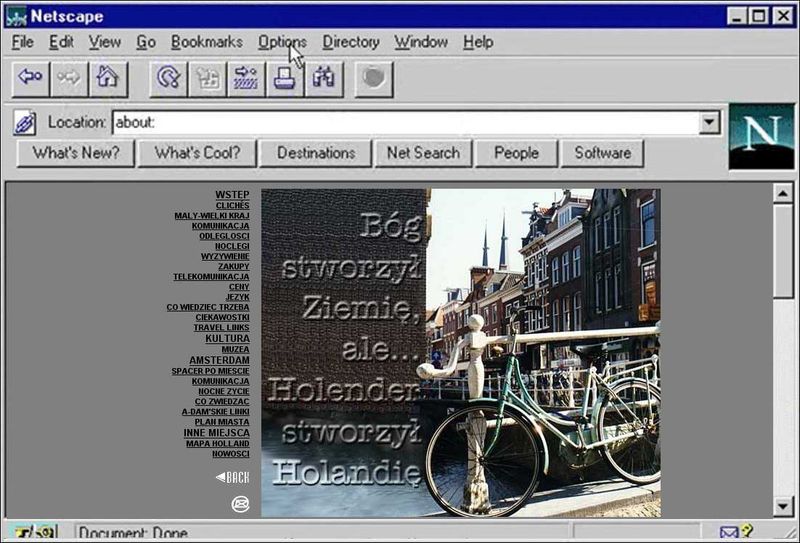Open the NOCLEGI link
Viewport: 800px width, 543px height.
click(232, 246)
